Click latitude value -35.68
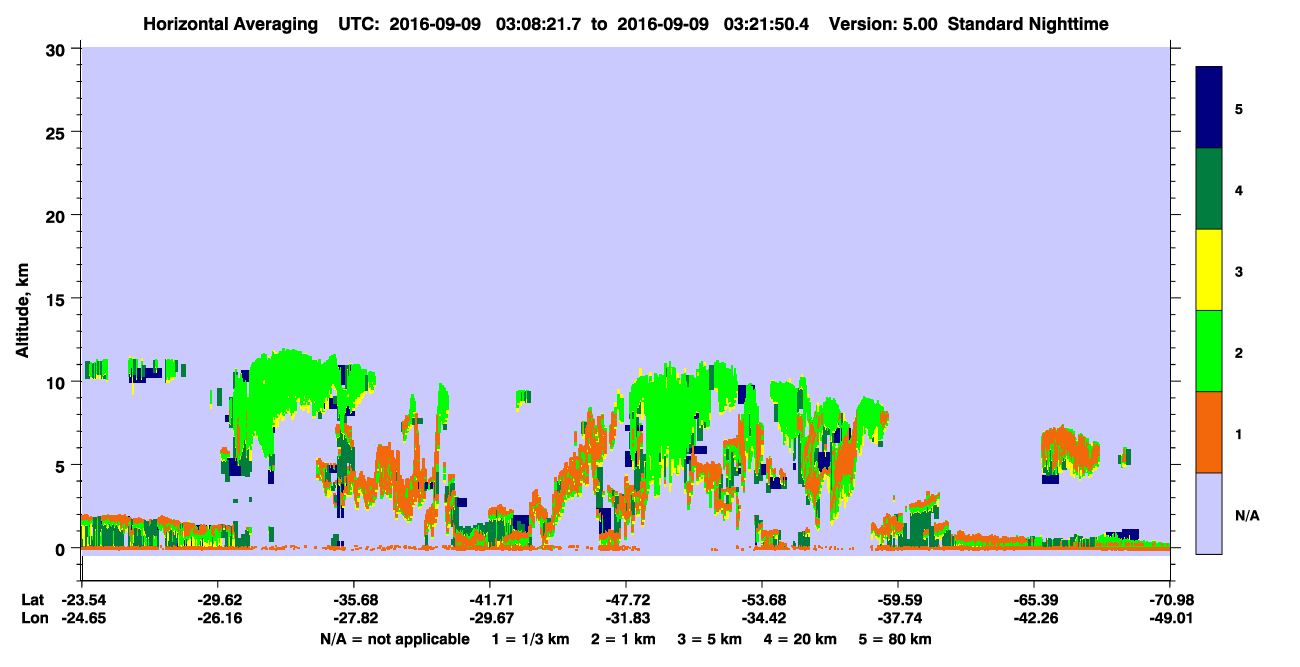Screen dimensions: 1300x667 [354, 600]
